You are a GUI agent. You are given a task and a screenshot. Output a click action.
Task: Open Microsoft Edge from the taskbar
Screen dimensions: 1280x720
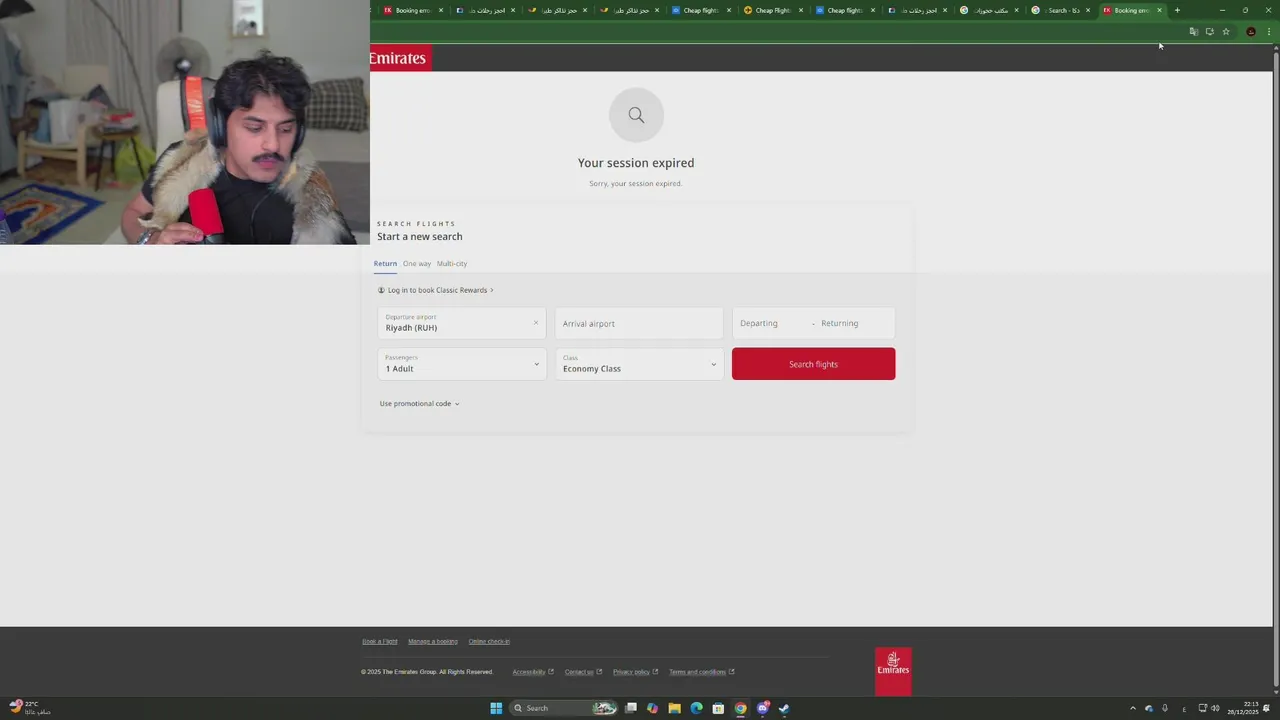(697, 708)
